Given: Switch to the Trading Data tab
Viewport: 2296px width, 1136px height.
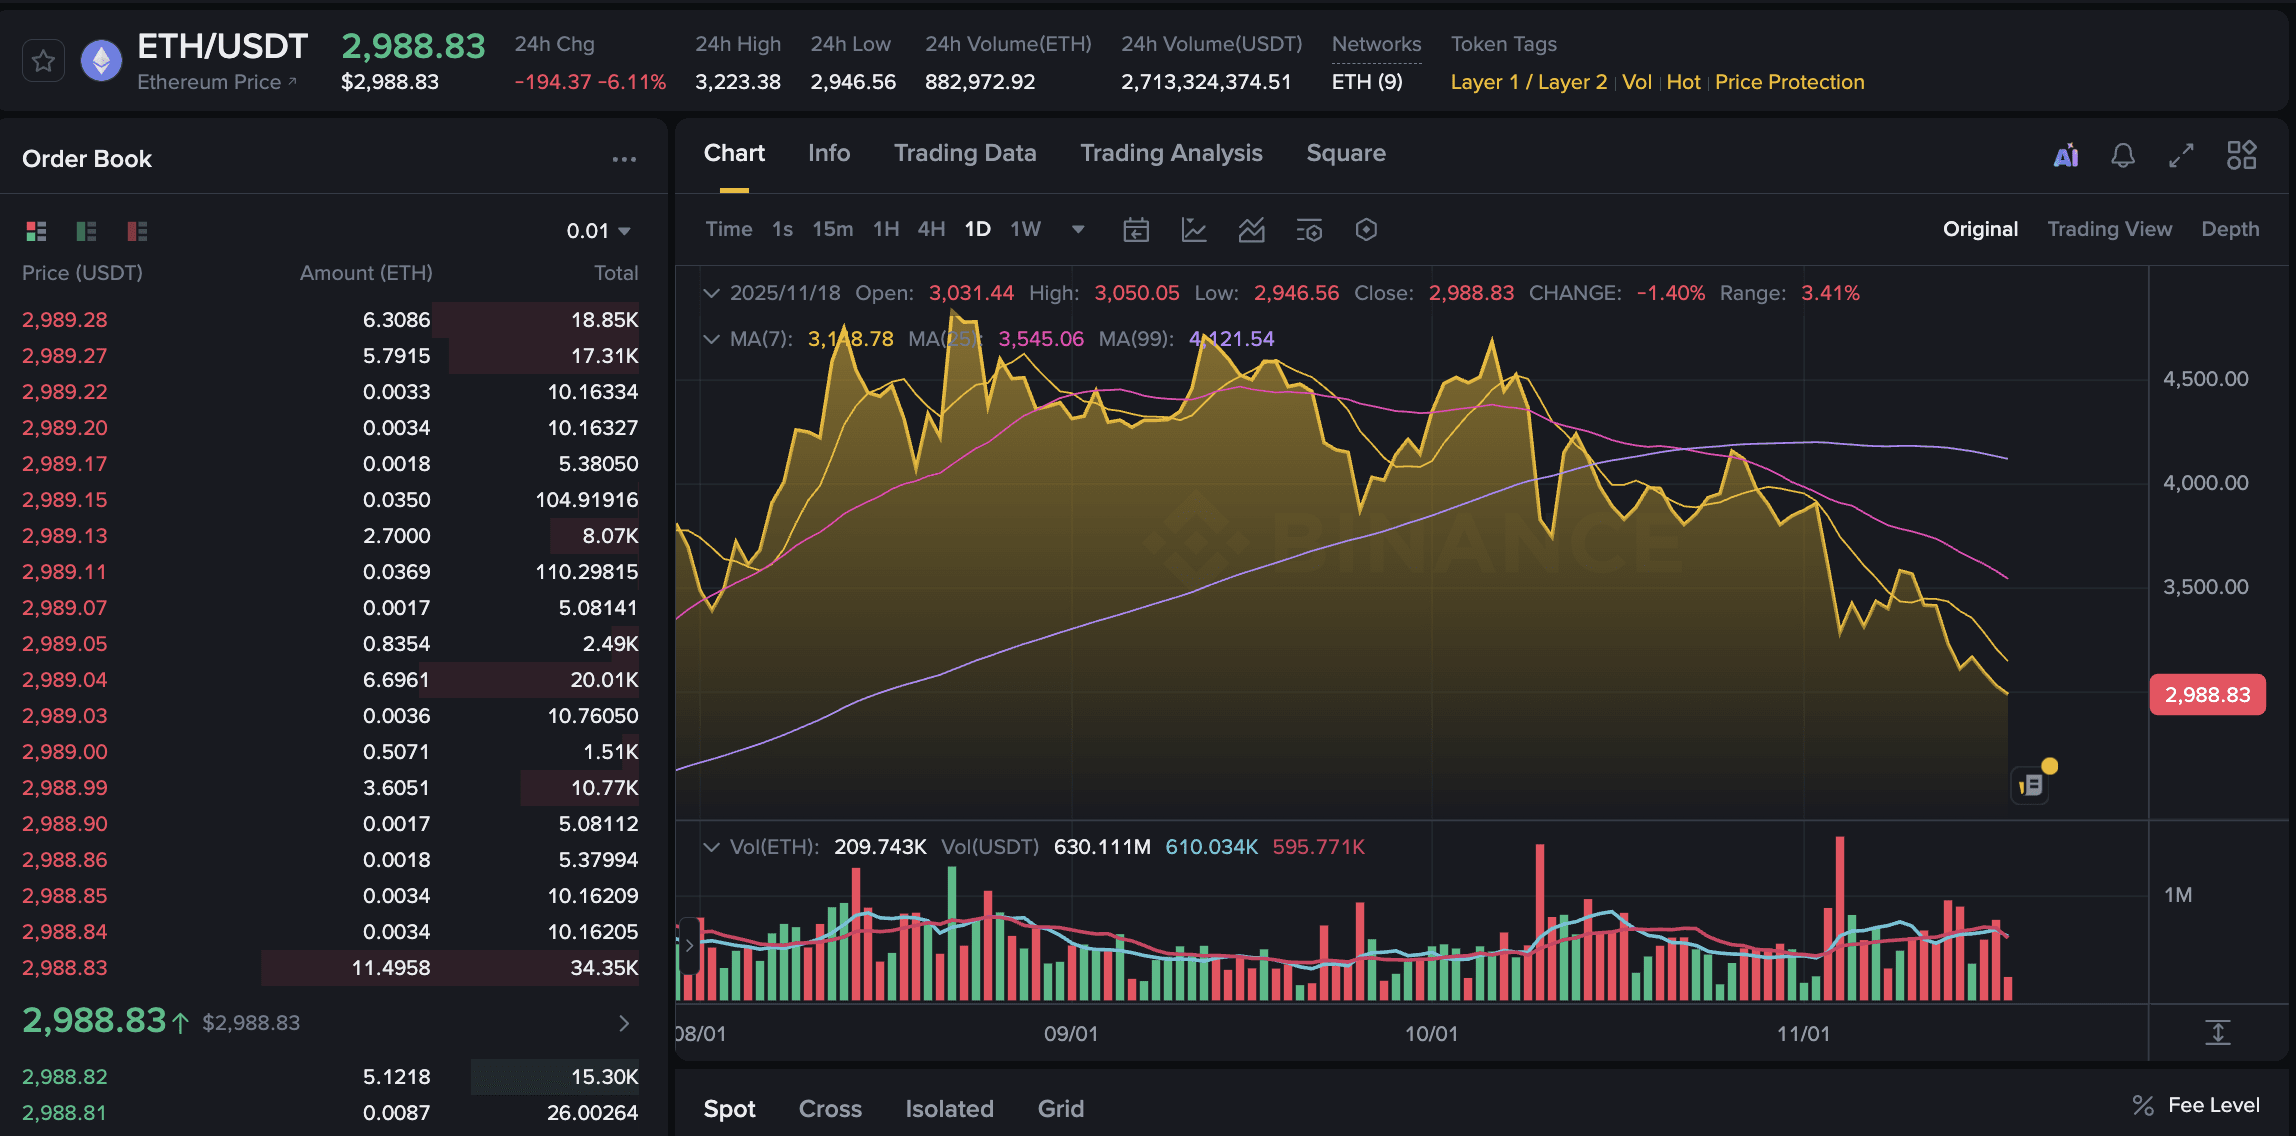Looking at the screenshot, I should (964, 153).
